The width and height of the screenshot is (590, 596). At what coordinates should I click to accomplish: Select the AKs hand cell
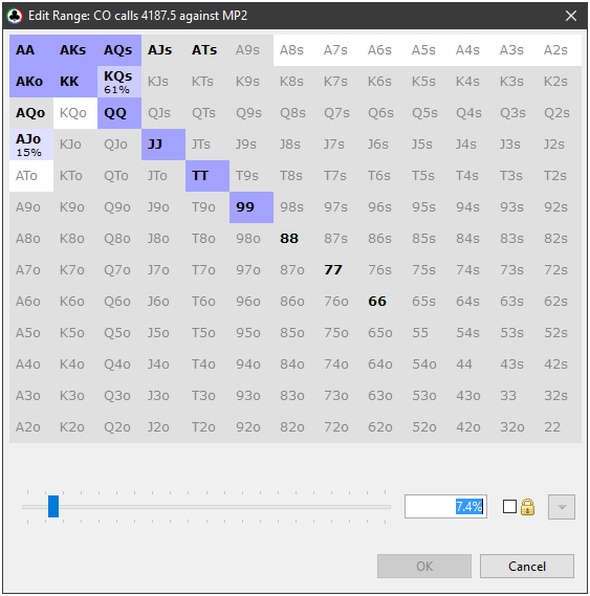[76, 50]
